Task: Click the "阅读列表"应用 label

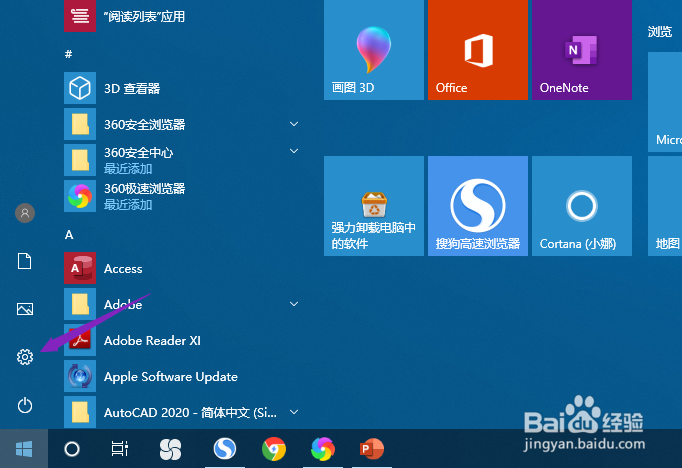Action: click(x=144, y=17)
